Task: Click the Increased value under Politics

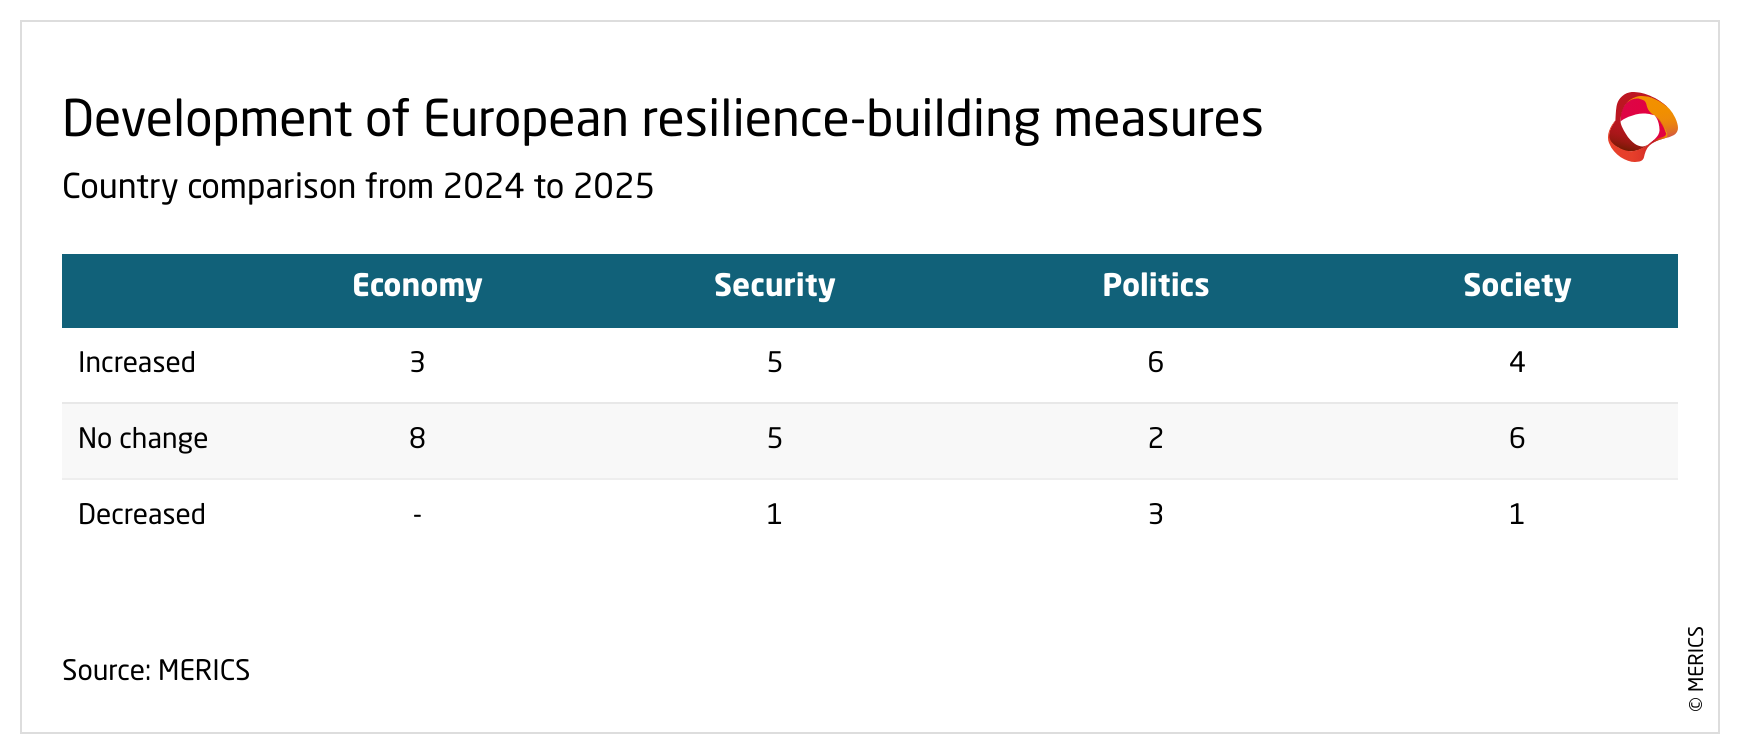Action: point(1155,362)
